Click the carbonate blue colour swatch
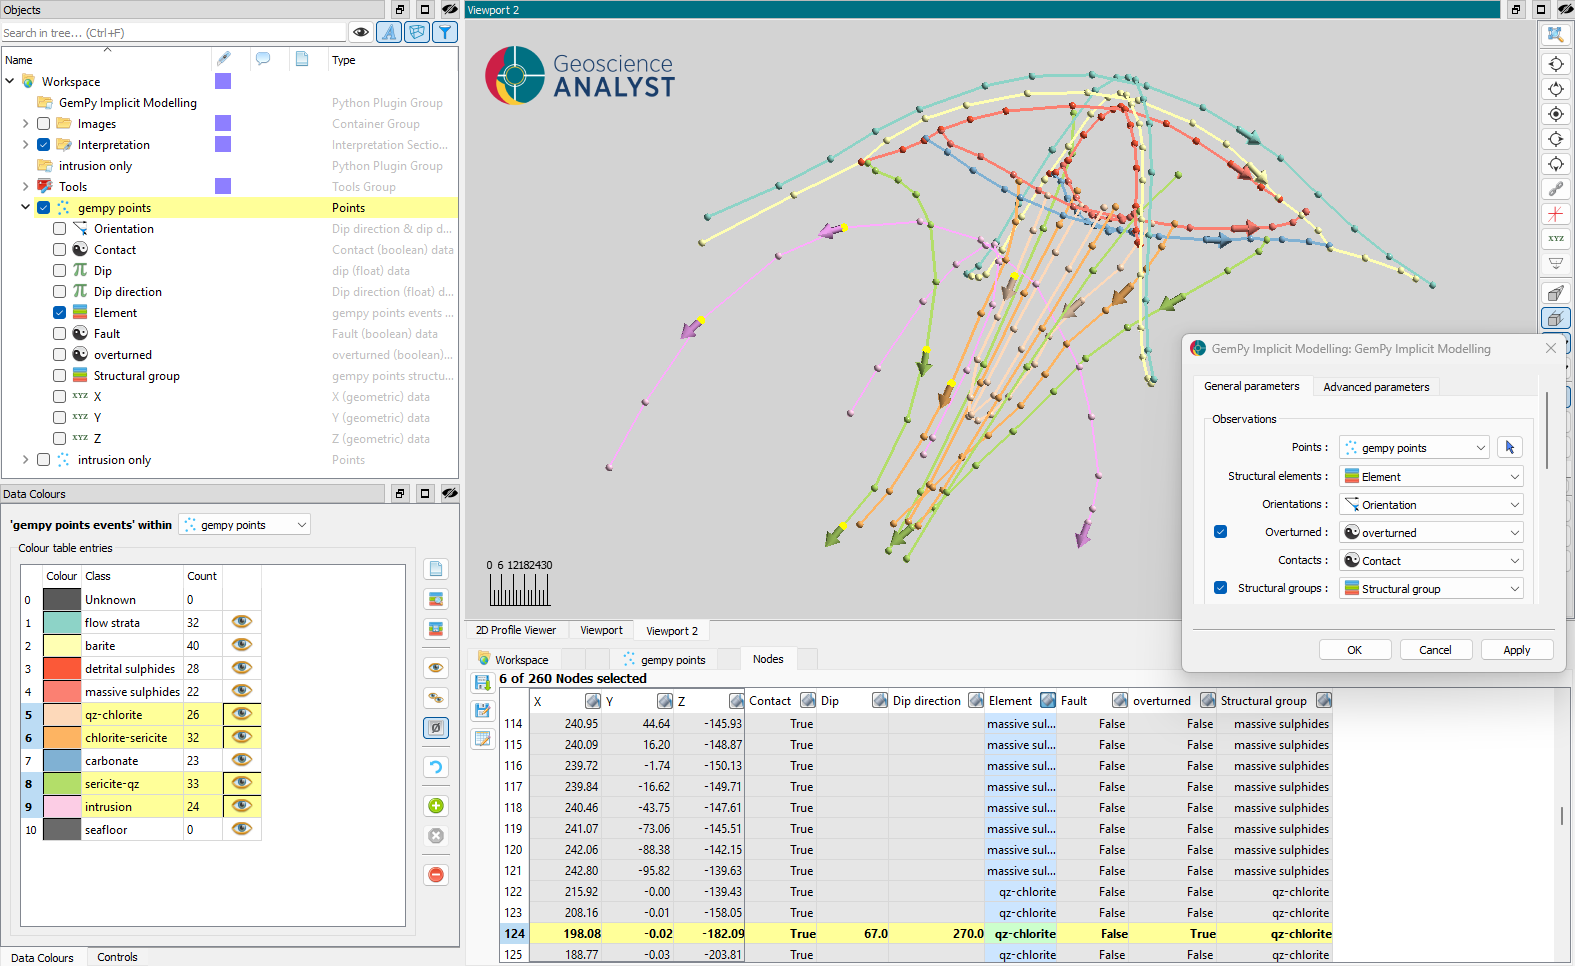The image size is (1575, 966). coord(62,761)
